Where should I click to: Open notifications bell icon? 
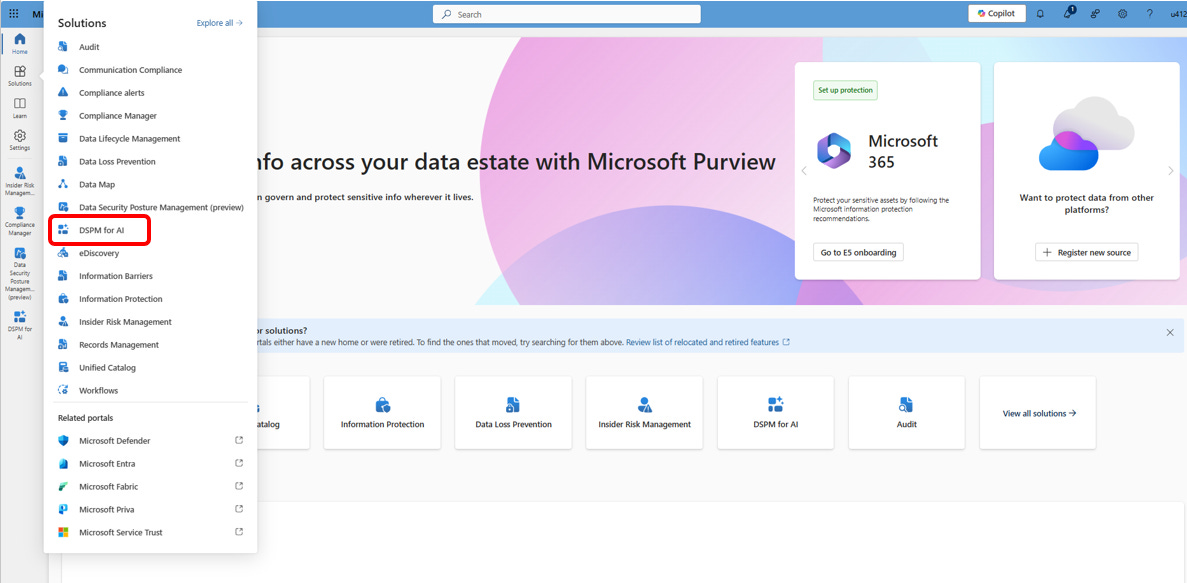(x=1040, y=14)
